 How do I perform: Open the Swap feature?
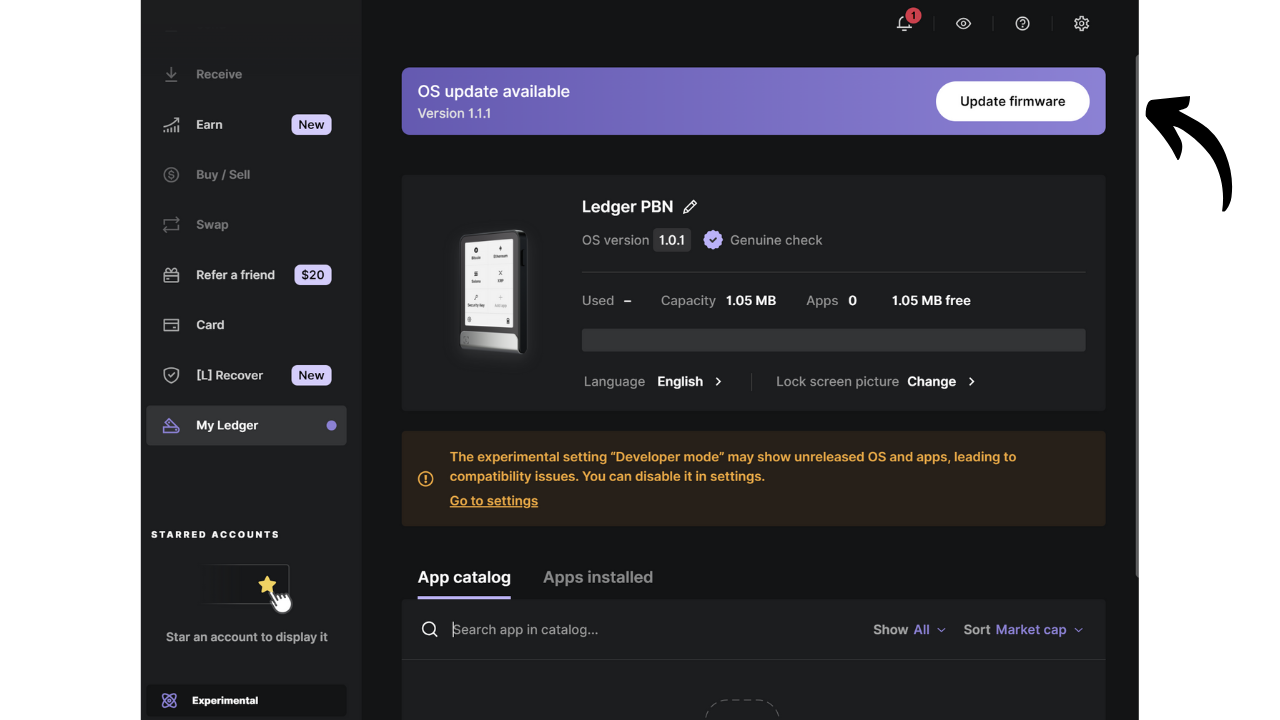pos(212,224)
